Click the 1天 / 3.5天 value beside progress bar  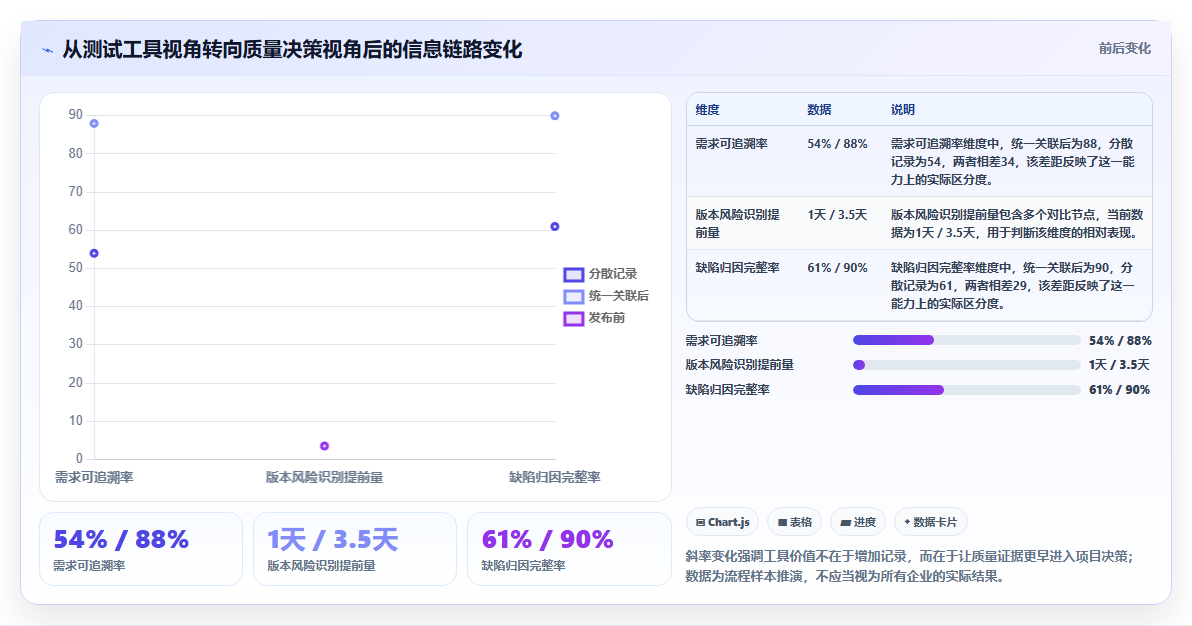(1119, 365)
